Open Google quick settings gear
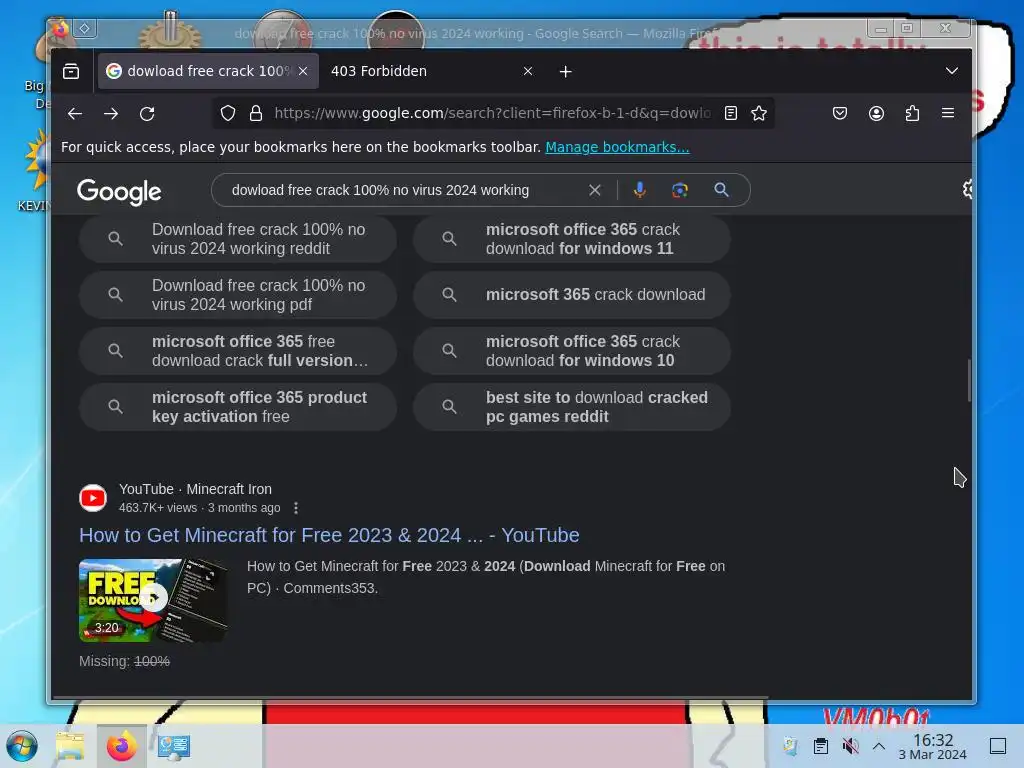This screenshot has height=768, width=1024. (967, 189)
